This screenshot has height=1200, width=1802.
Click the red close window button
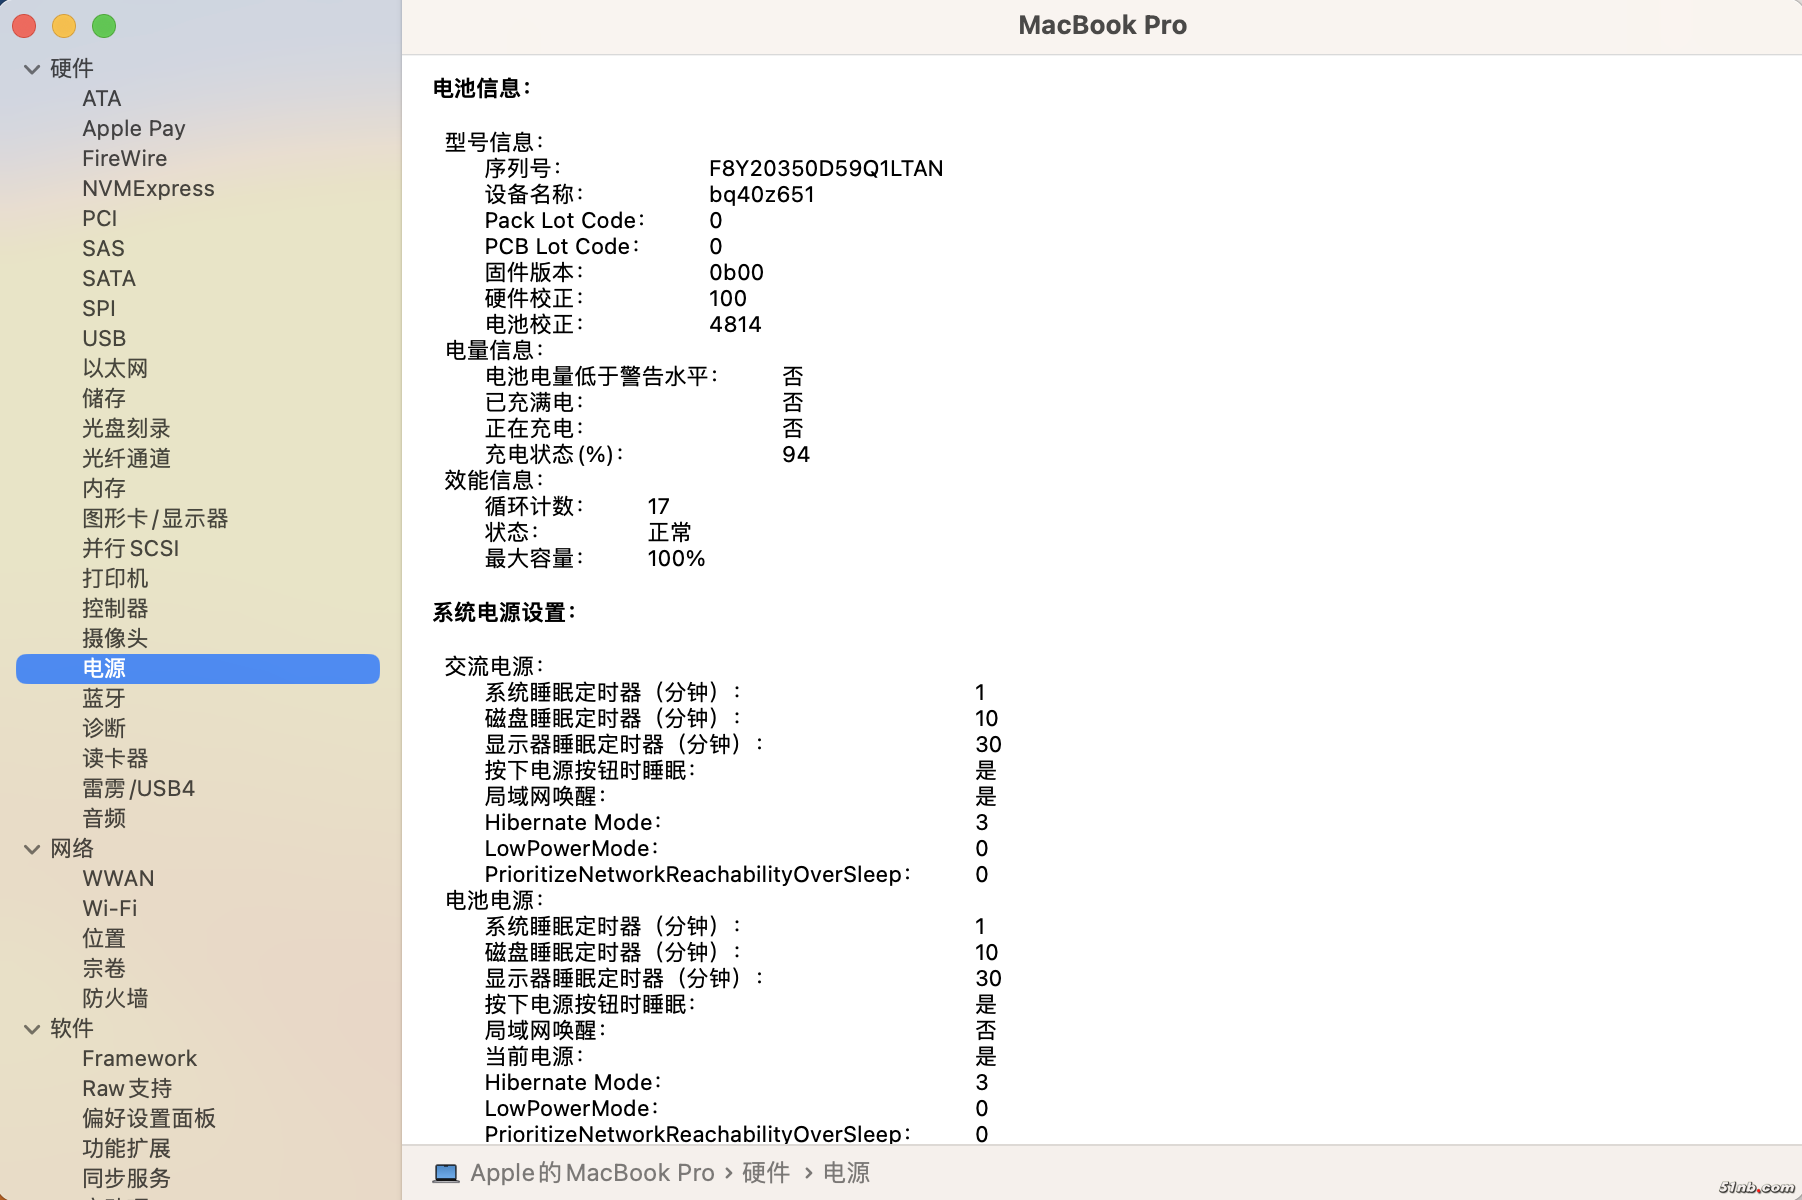pos(25,26)
